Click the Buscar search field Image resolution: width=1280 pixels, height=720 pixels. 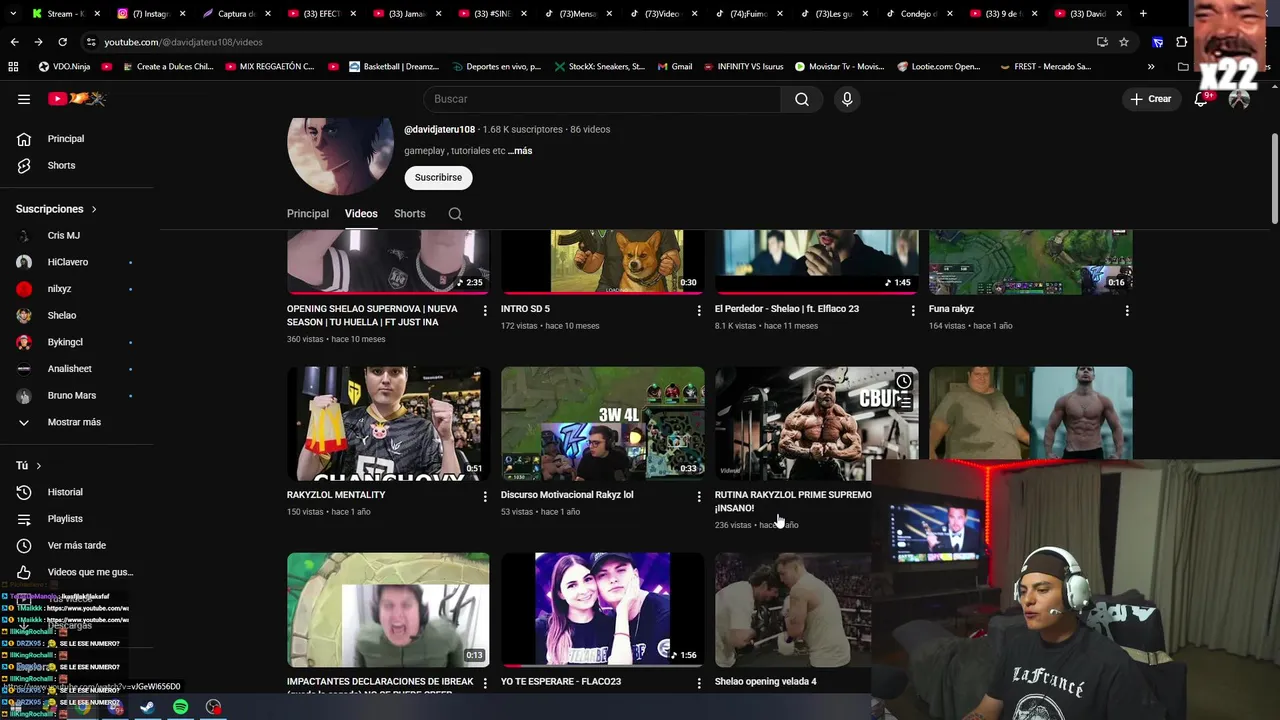click(602, 99)
